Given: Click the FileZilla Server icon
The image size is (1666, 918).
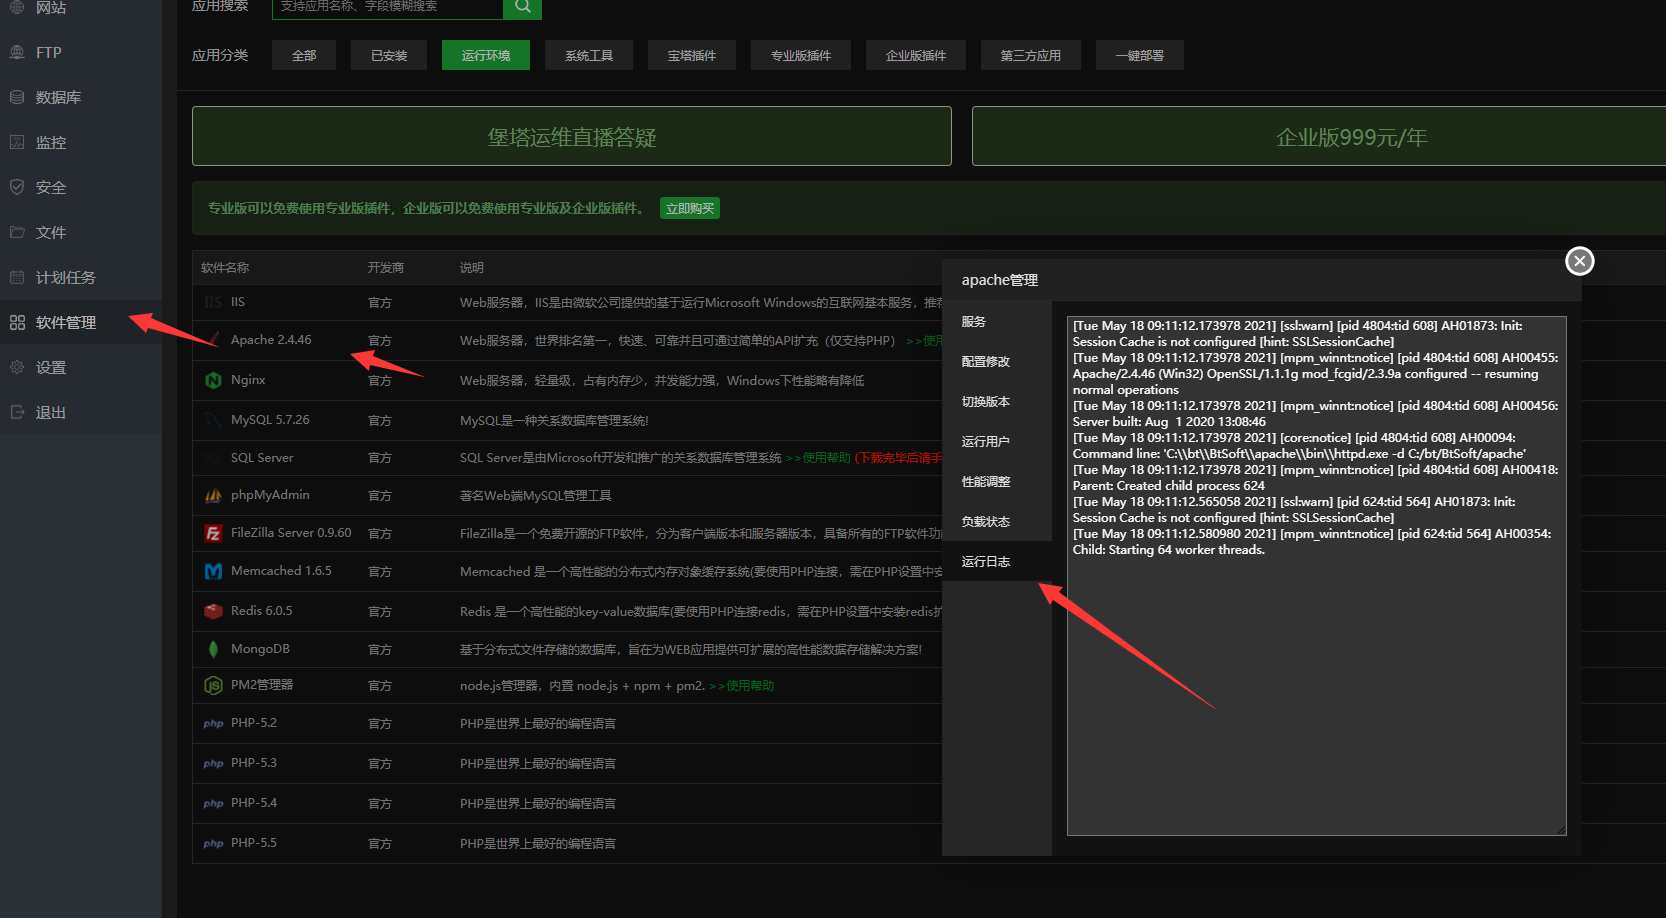Looking at the screenshot, I should click(213, 533).
